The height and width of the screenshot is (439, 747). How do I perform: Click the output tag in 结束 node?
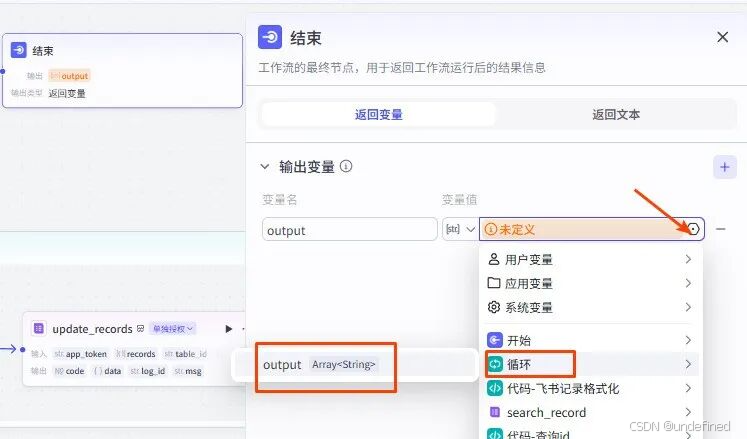tap(70, 76)
